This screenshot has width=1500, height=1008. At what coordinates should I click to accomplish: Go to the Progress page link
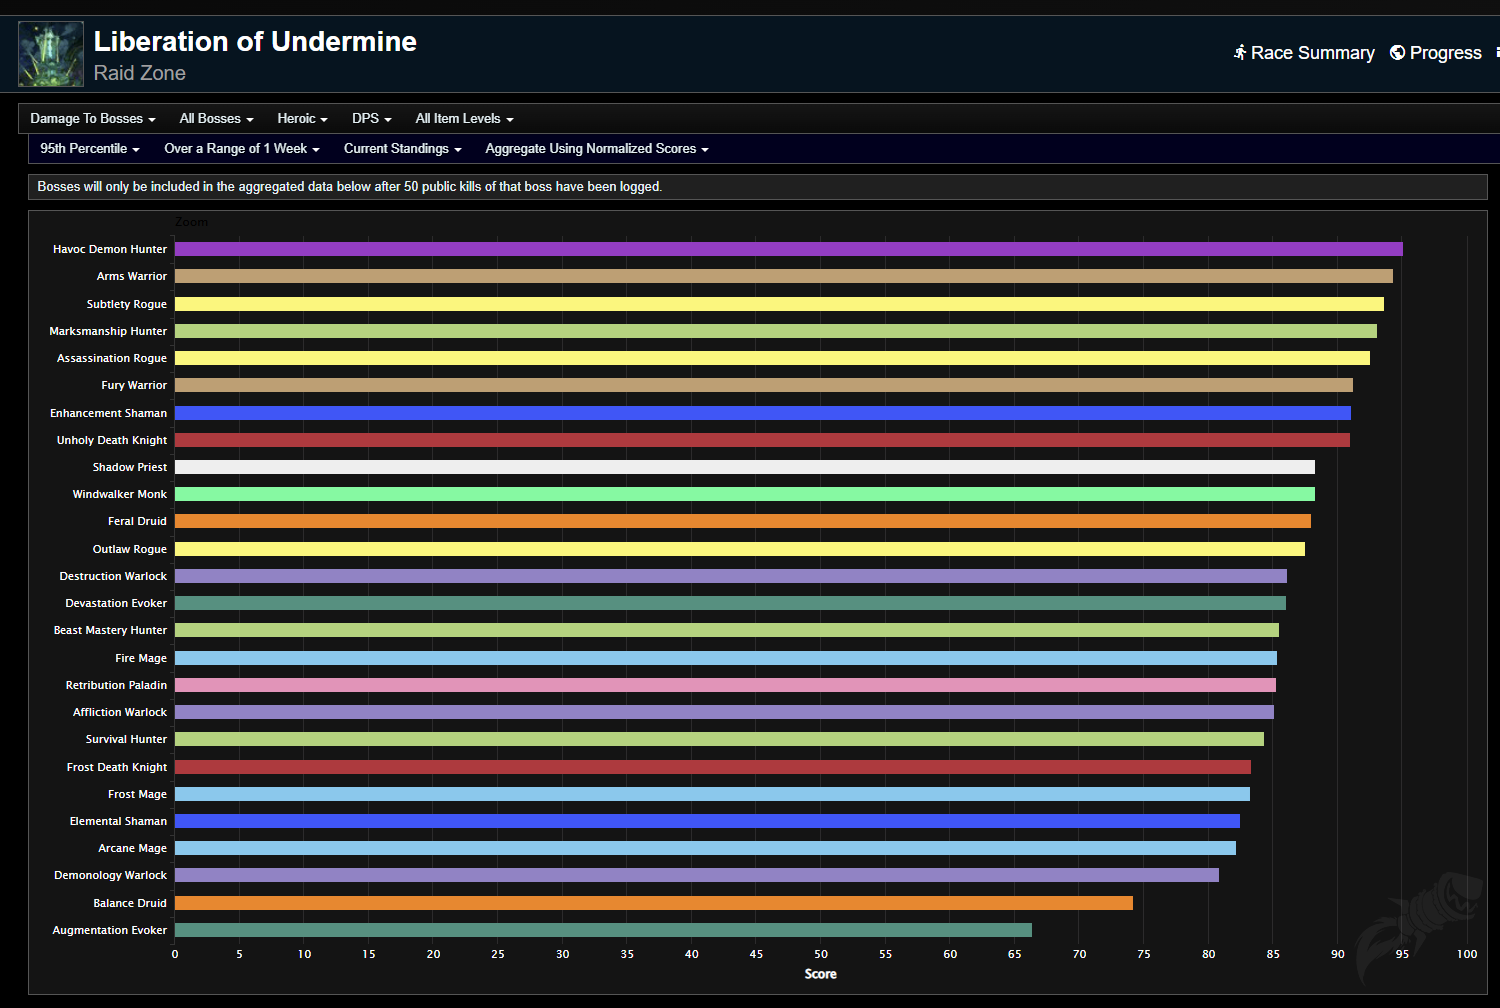click(x=1445, y=53)
